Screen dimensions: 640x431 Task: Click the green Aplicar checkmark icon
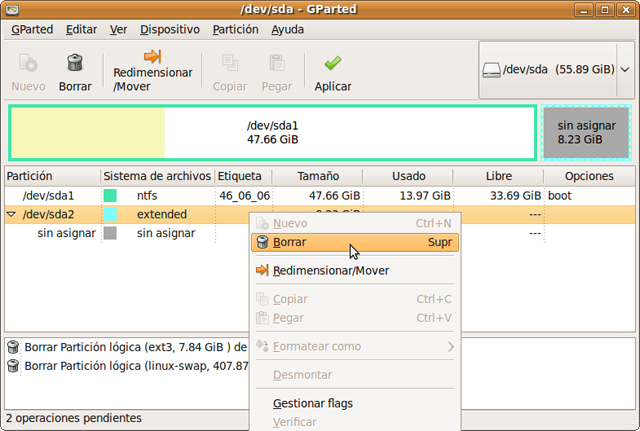pyautogui.click(x=332, y=63)
